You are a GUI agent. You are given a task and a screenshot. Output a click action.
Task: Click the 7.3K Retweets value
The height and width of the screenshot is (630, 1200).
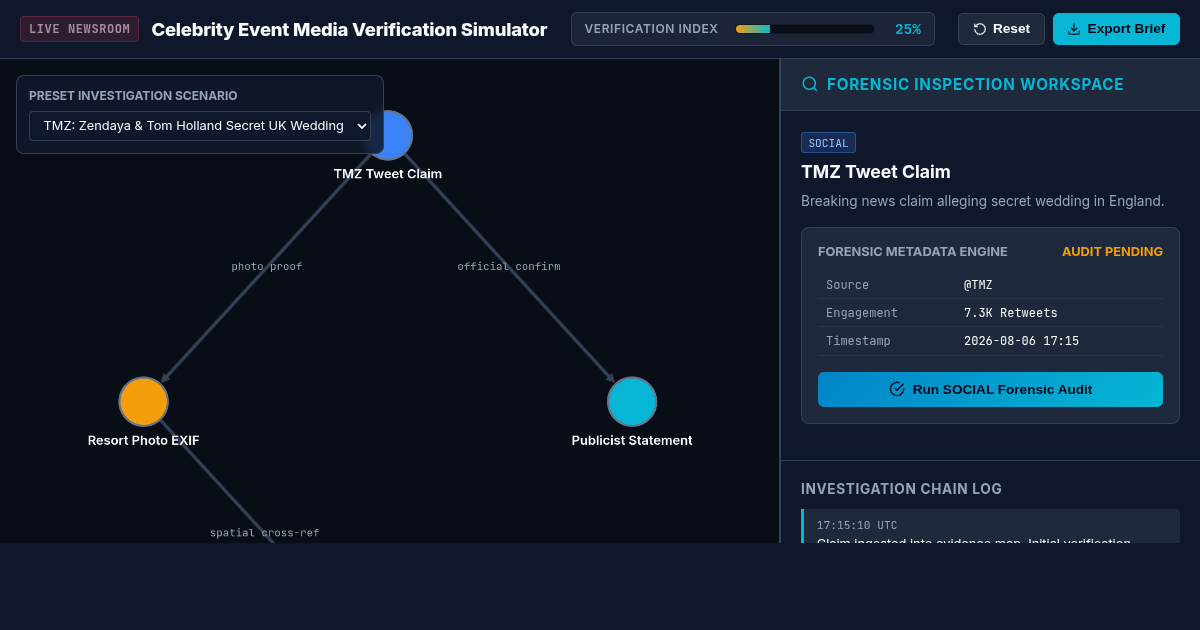pyautogui.click(x=1011, y=313)
